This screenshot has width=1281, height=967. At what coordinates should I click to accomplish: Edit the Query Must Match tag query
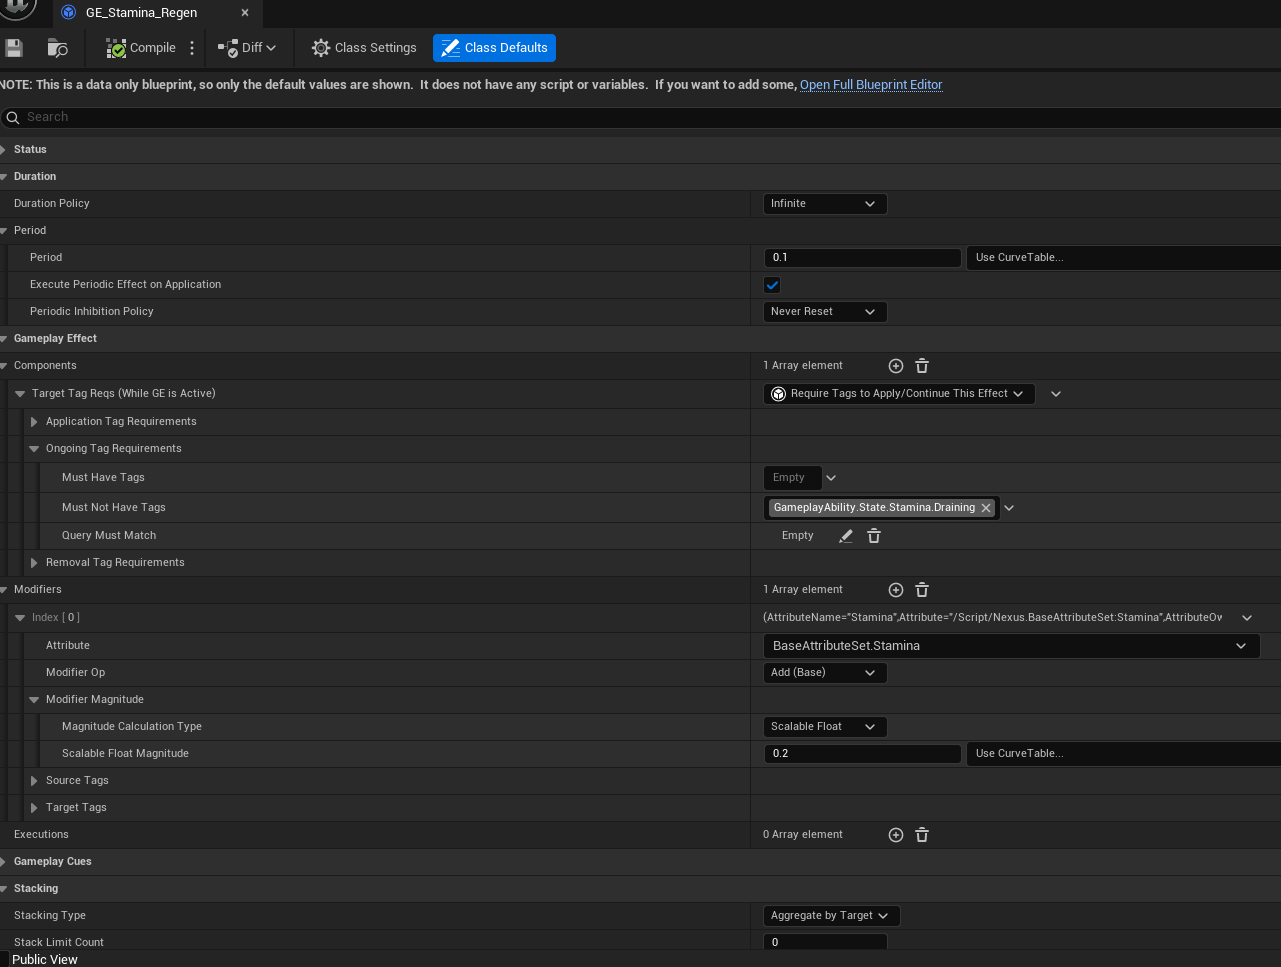(846, 536)
